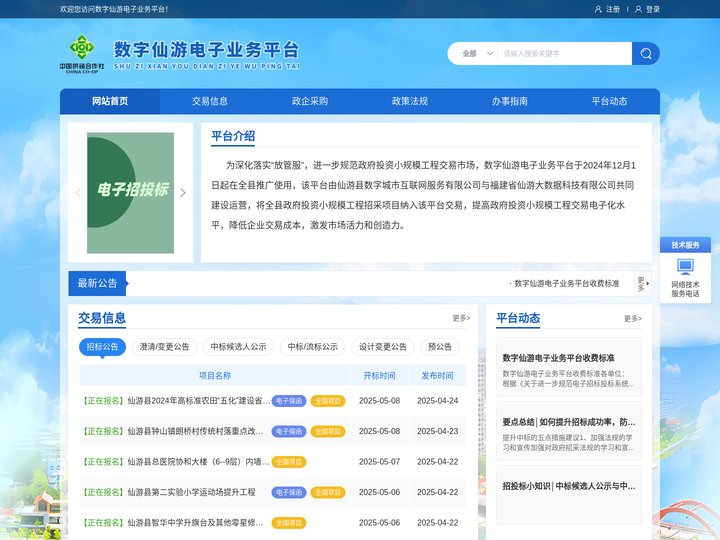Click 电子保函 badge on 高标准农田 row
Image resolution: width=720 pixels, height=540 pixels.
pos(289,401)
